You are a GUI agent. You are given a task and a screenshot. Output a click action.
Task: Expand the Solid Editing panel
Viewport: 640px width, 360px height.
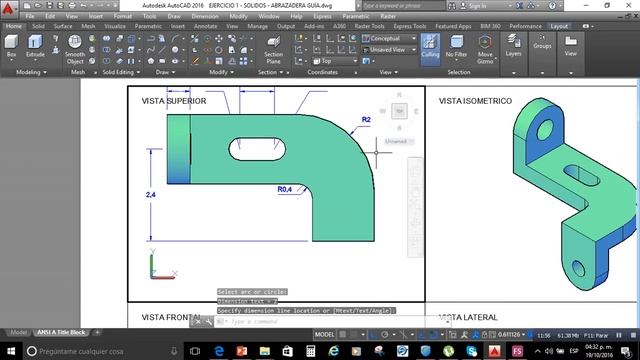point(121,72)
